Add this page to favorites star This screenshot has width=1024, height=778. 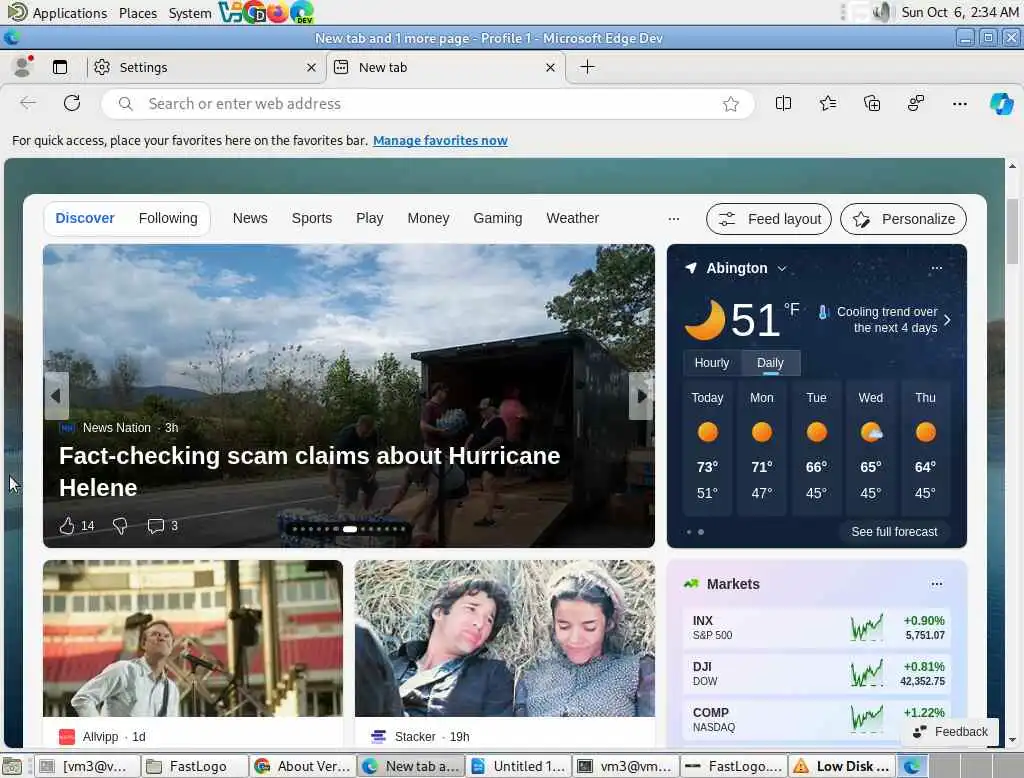click(731, 104)
